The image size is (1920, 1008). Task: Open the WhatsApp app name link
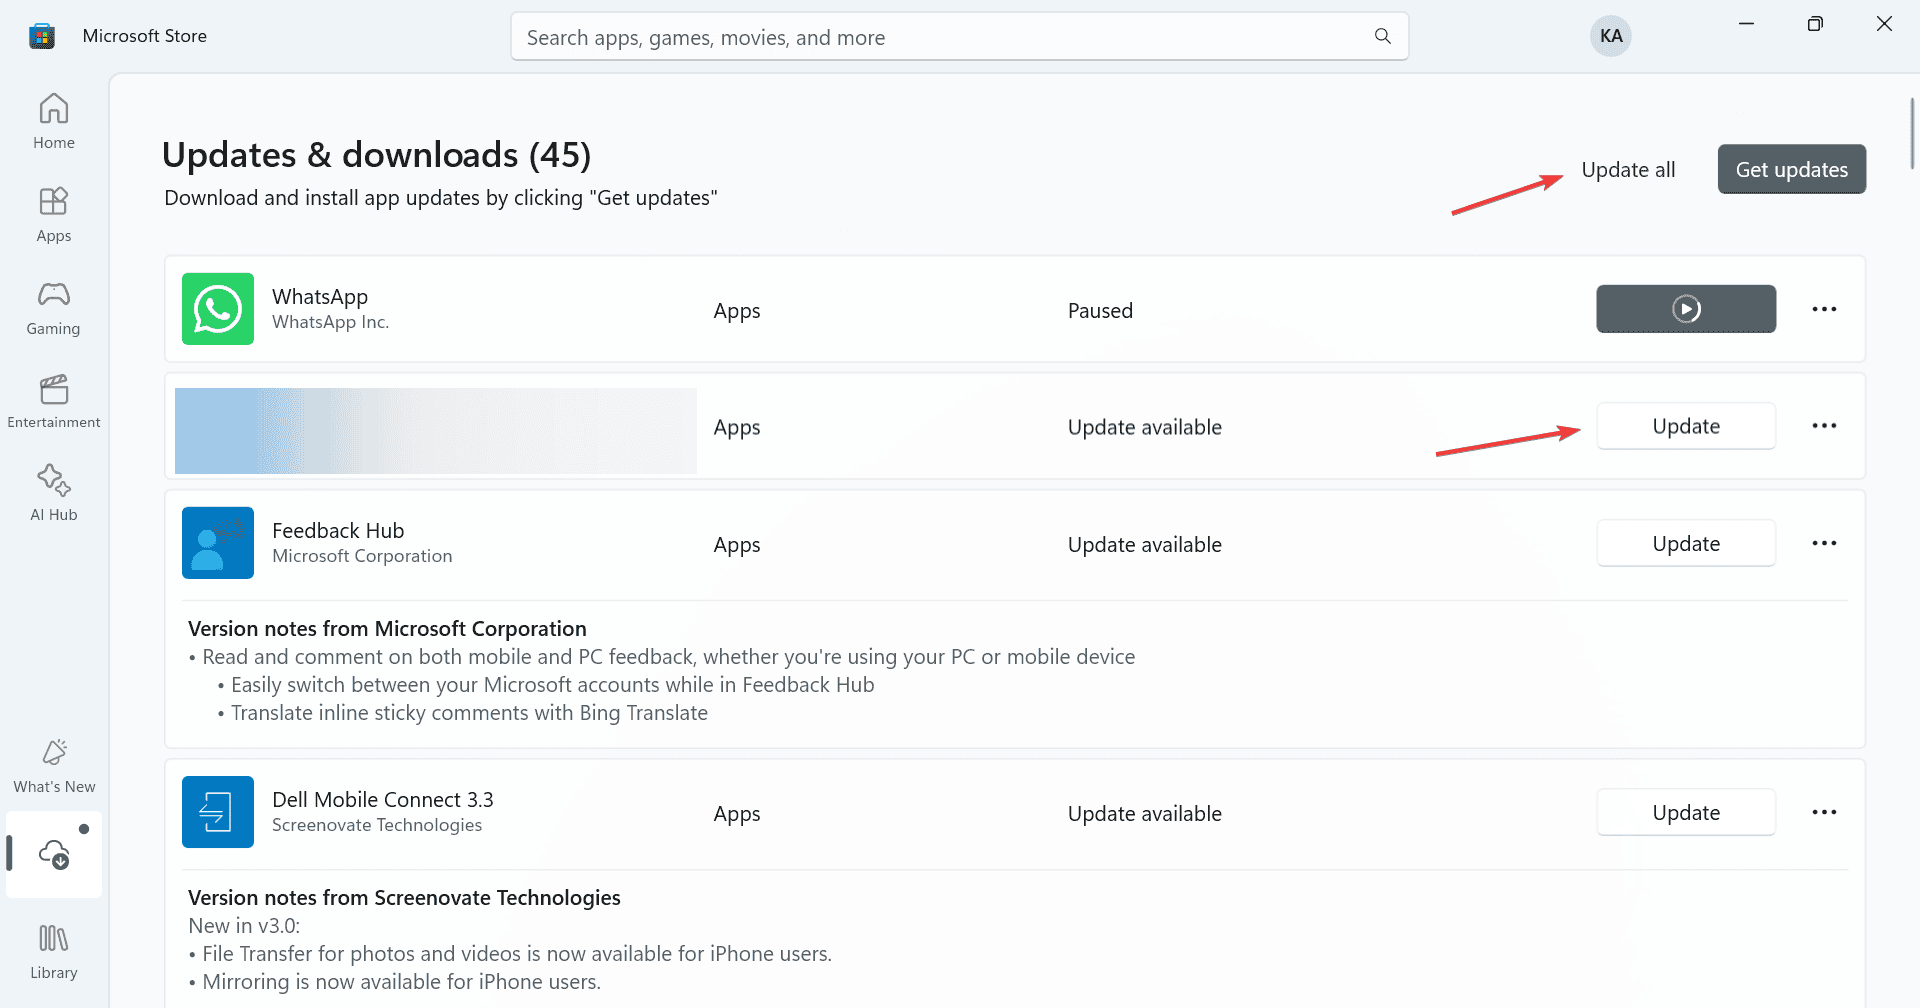click(x=320, y=297)
